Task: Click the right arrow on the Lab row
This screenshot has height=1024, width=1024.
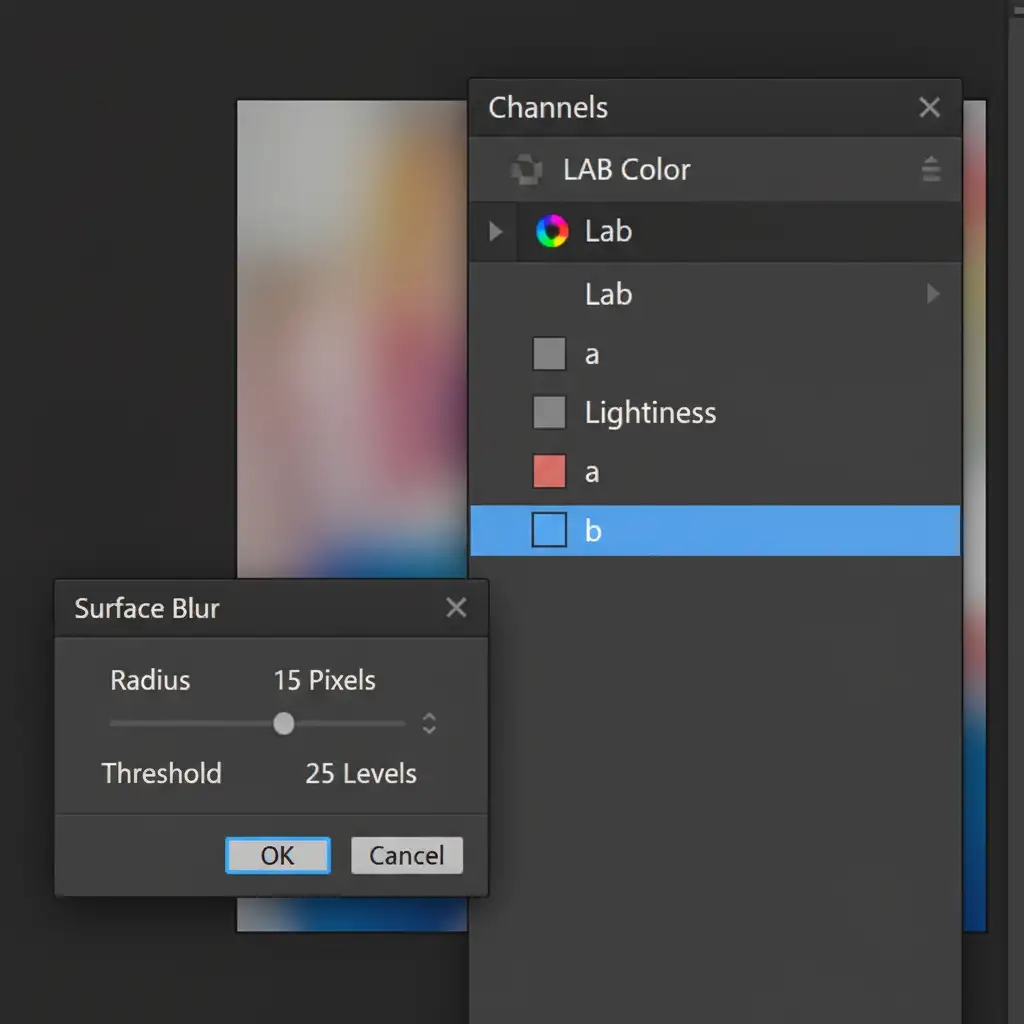Action: click(933, 294)
